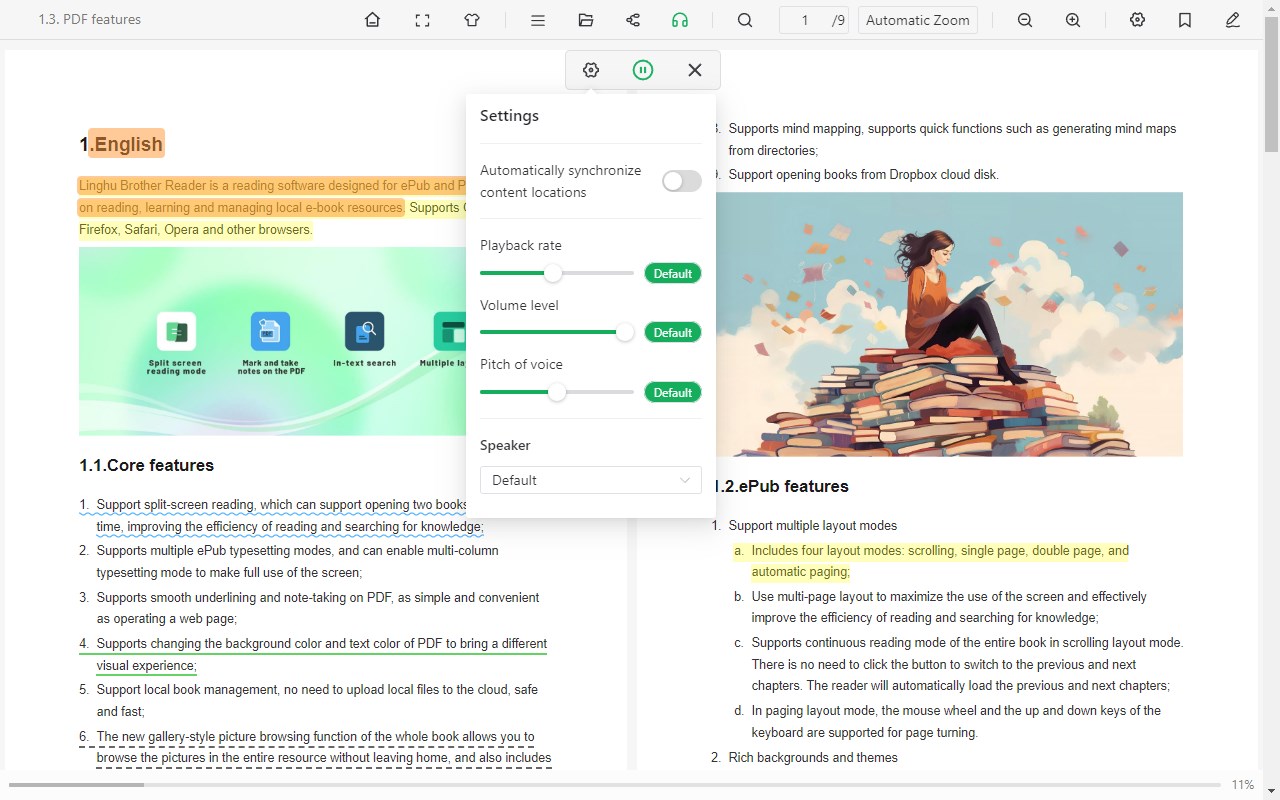This screenshot has height=800, width=1280.
Task: Open the Speaker dropdown
Action: tap(591, 480)
